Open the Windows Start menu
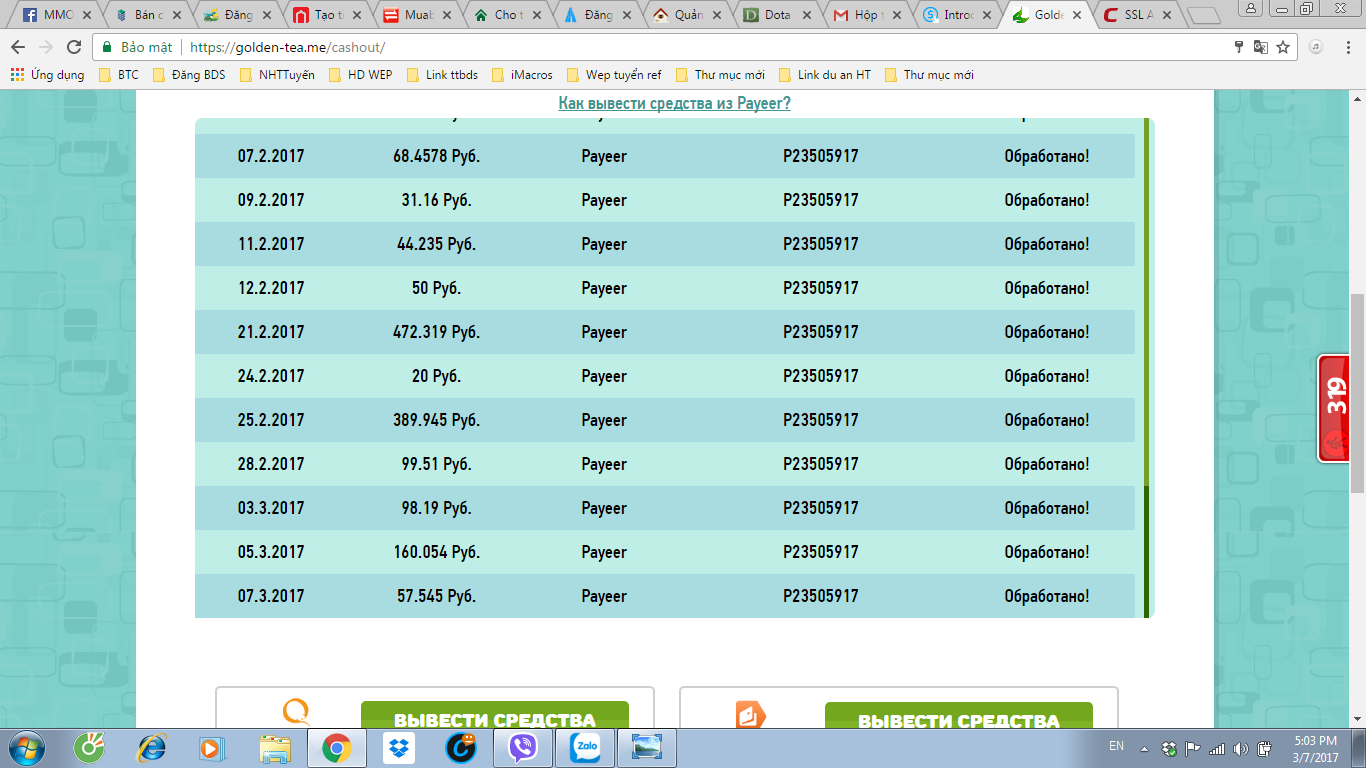 click(24, 748)
